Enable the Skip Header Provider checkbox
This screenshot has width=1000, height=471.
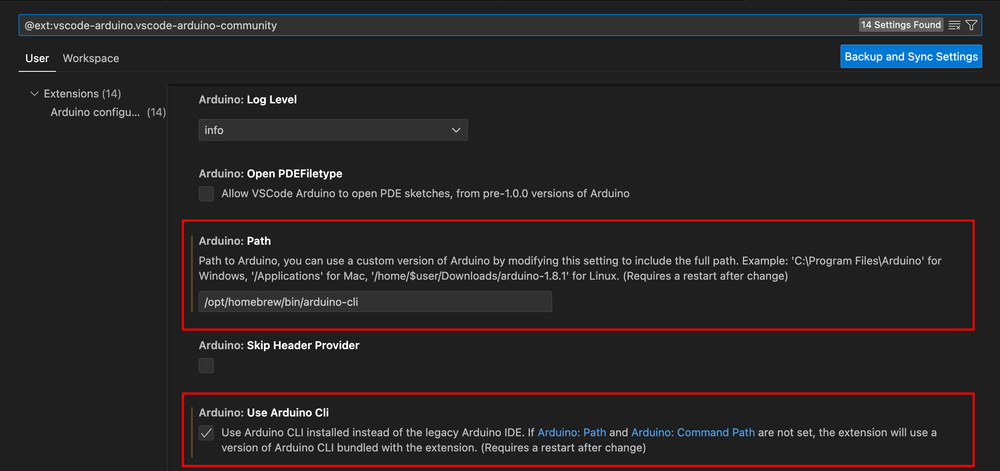[206, 366]
